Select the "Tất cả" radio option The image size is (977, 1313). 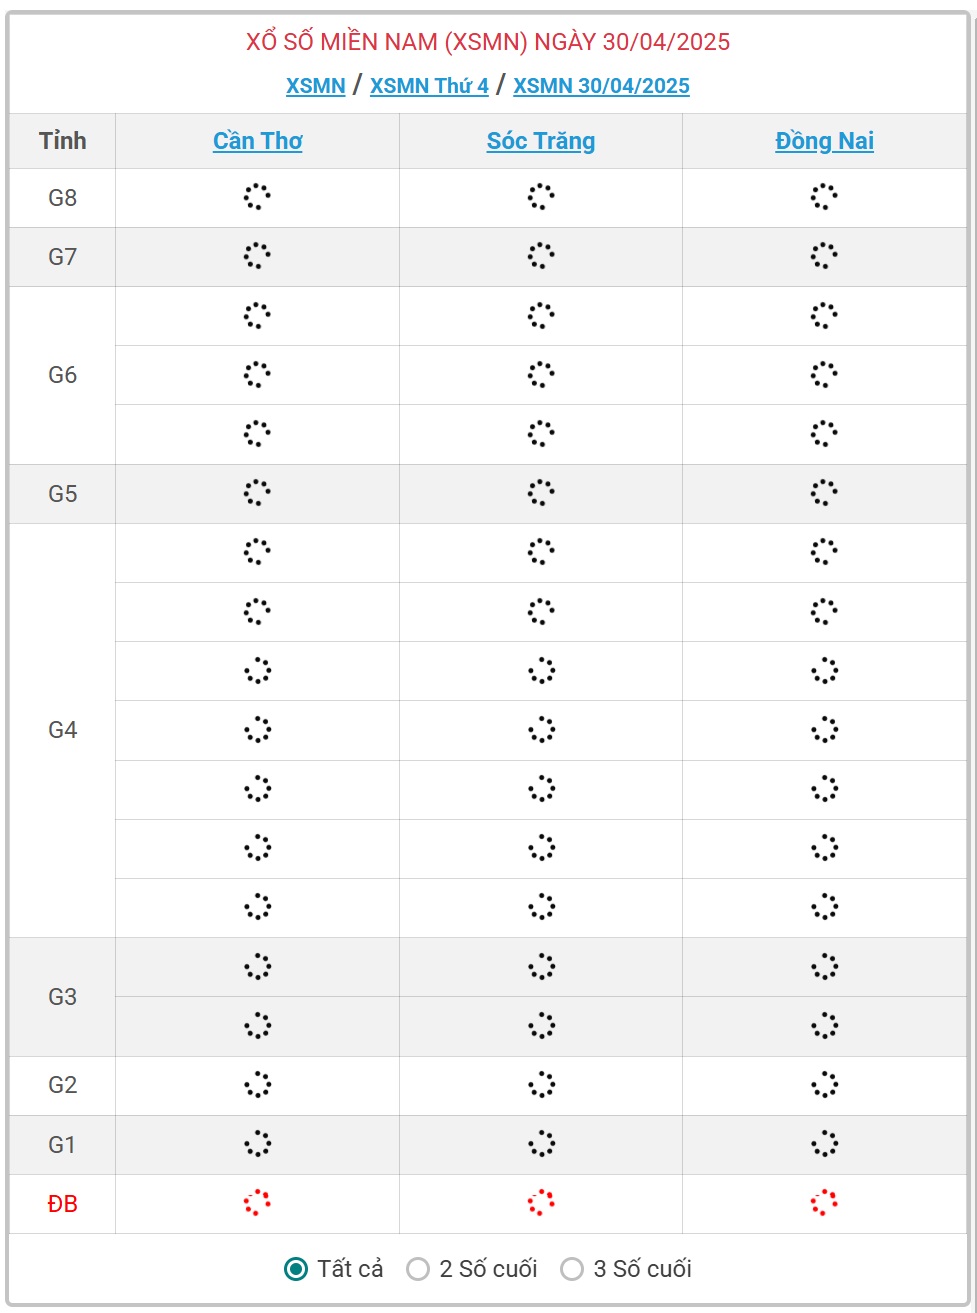tap(296, 1269)
